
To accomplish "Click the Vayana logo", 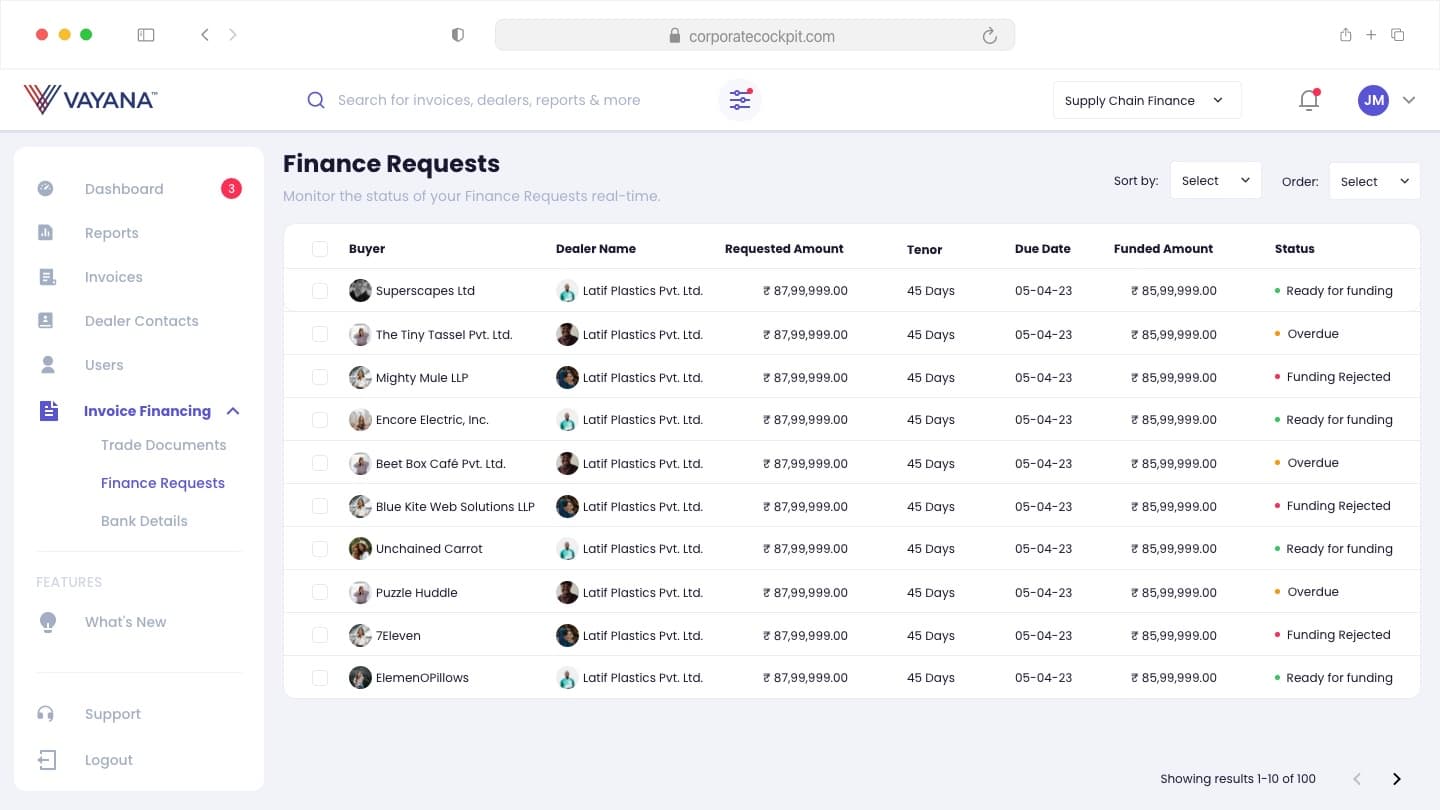I will (x=90, y=99).
